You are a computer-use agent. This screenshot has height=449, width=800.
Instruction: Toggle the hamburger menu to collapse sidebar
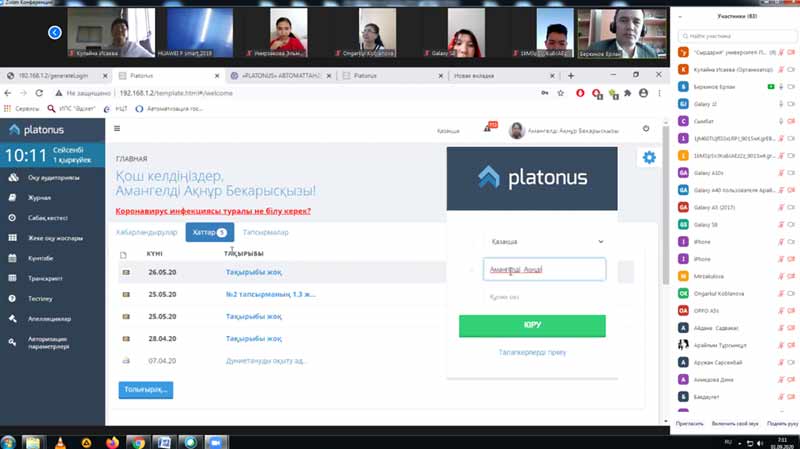117,129
